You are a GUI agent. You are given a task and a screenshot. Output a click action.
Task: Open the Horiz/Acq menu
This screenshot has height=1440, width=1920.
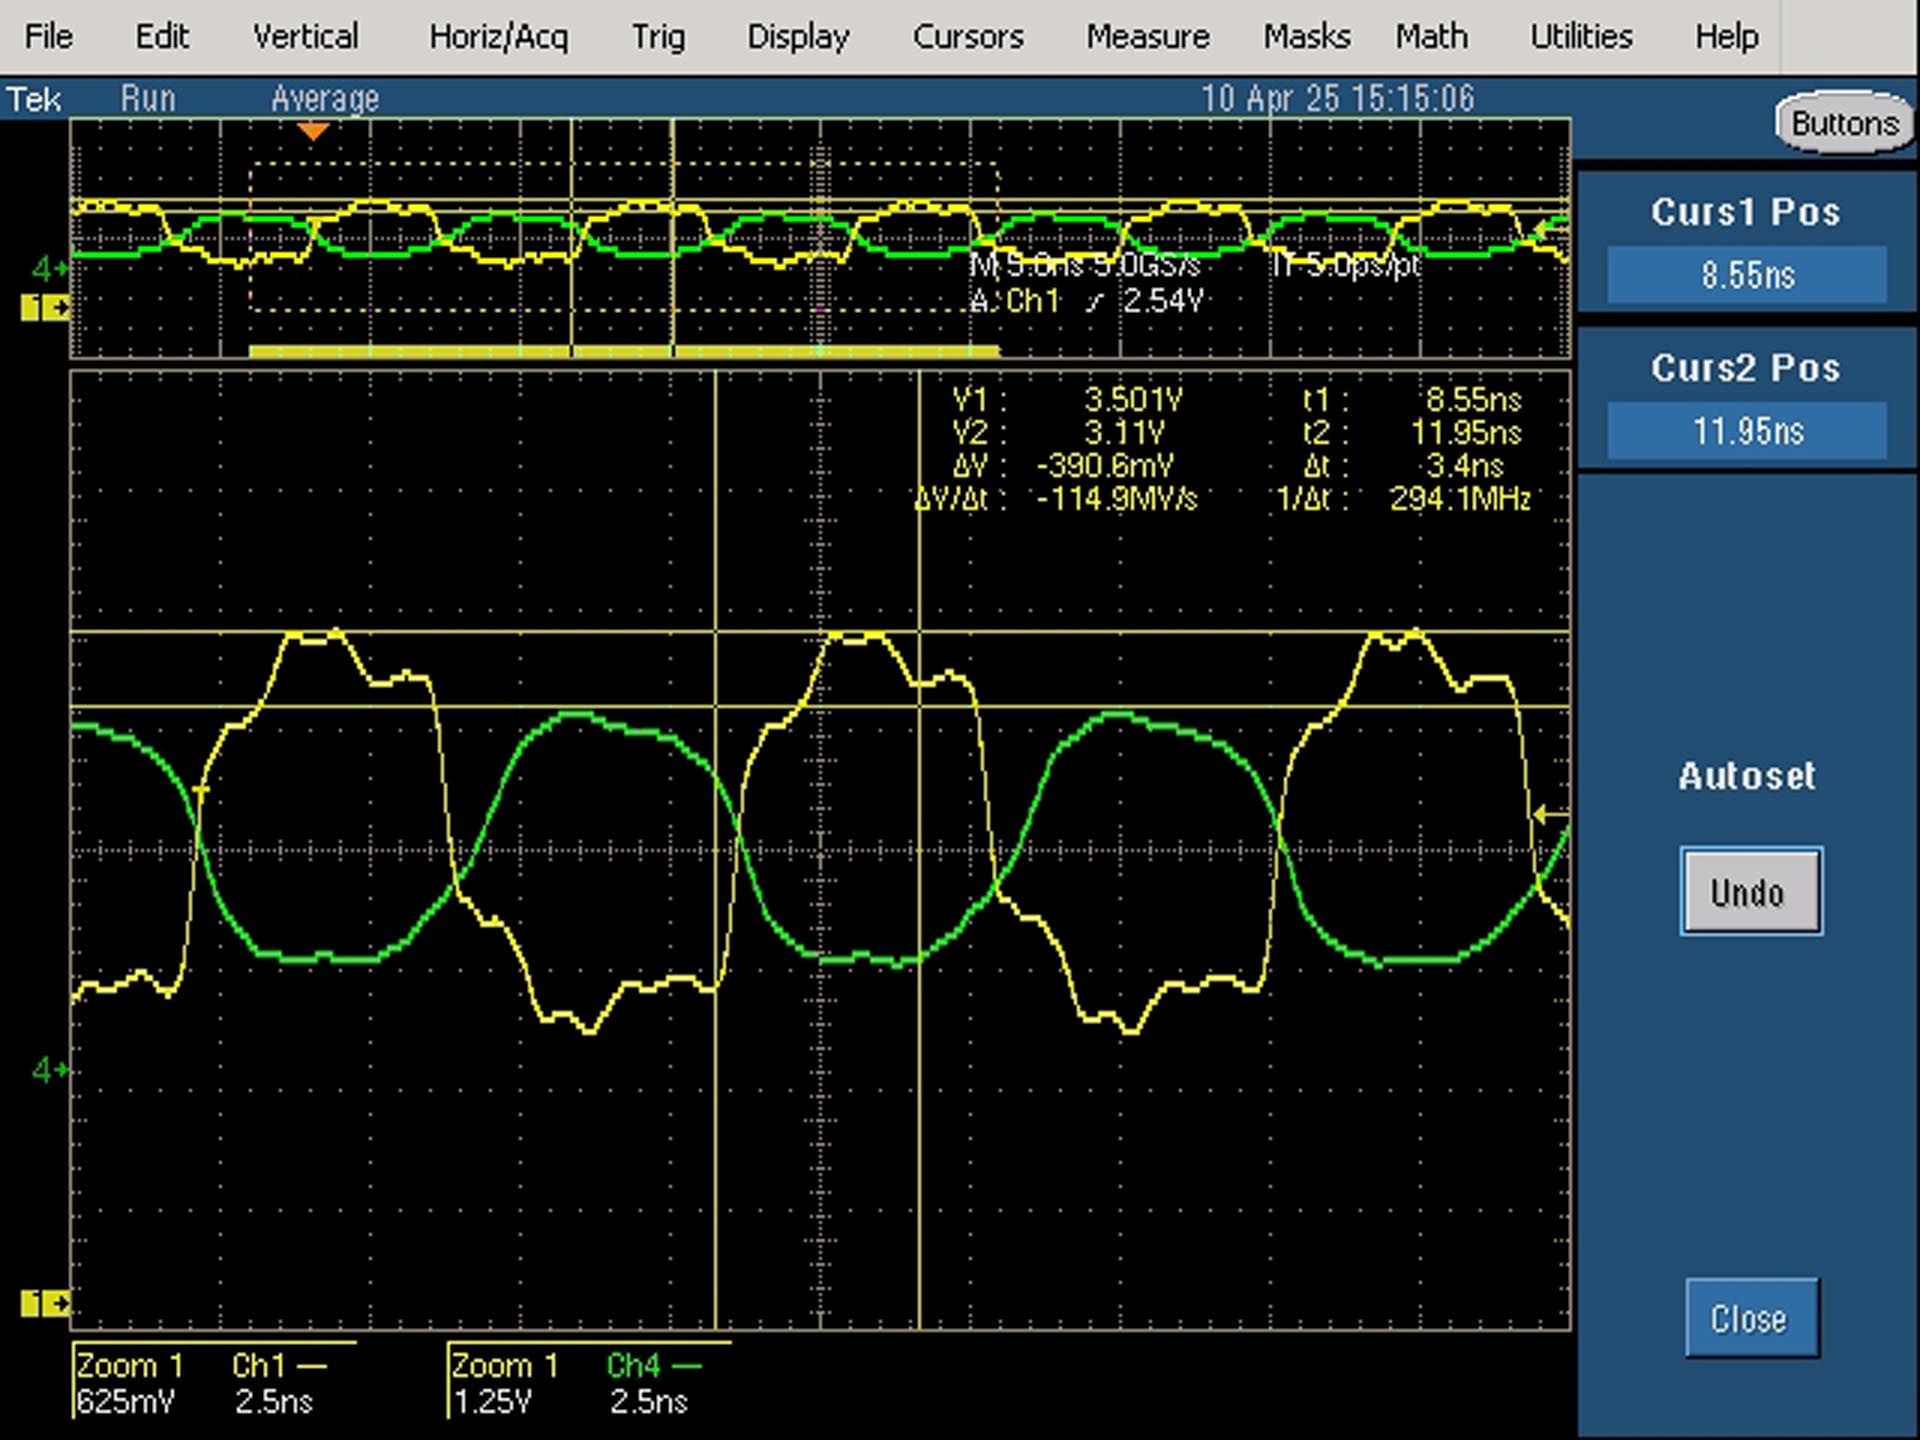tap(498, 37)
